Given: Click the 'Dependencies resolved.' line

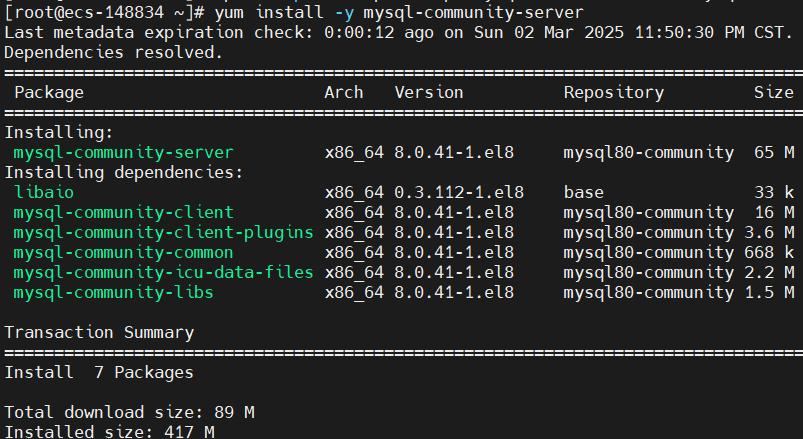Looking at the screenshot, I should (x=114, y=52).
